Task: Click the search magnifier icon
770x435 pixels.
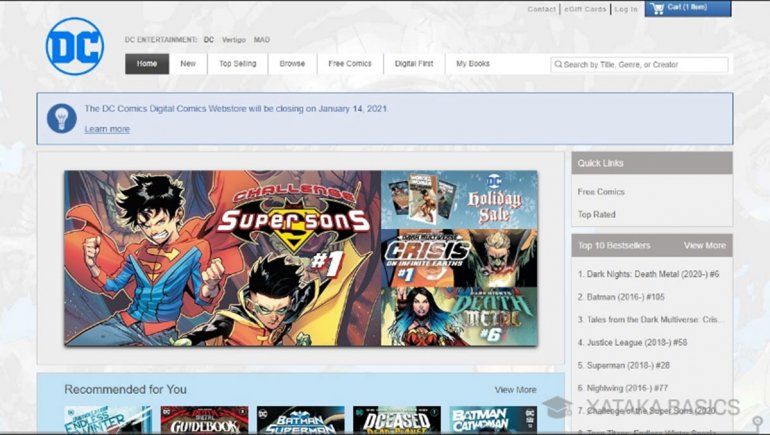Action: pos(557,64)
